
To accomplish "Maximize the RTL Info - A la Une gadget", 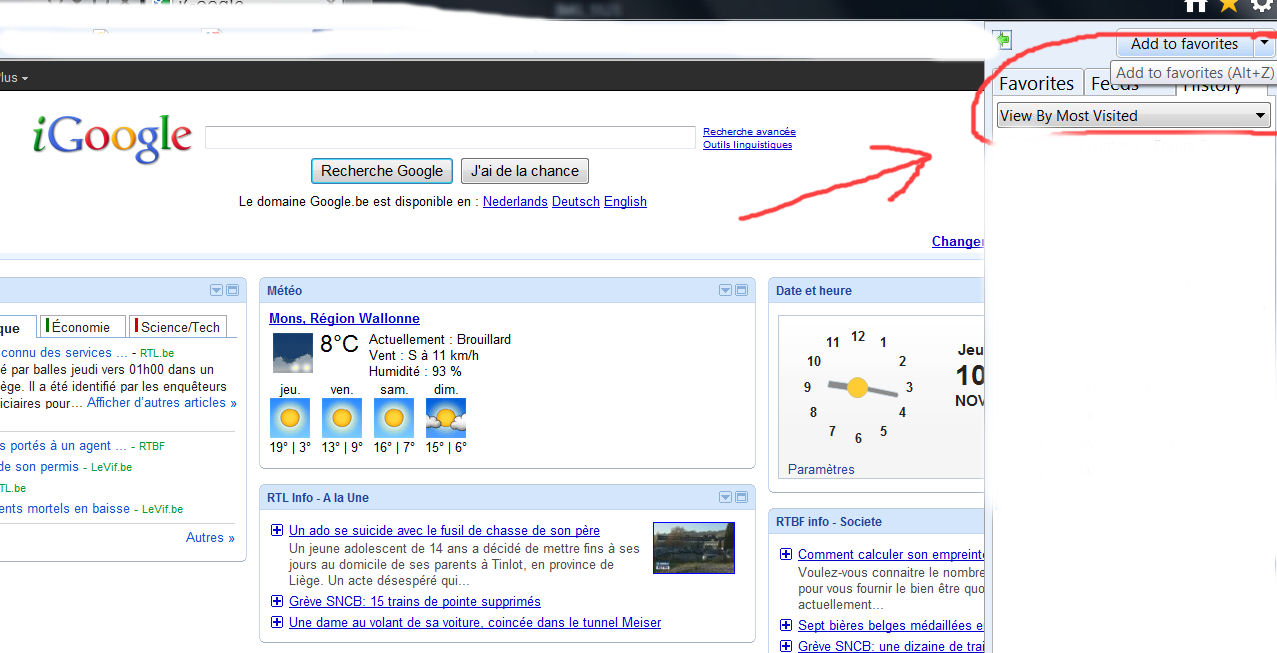I will [x=742, y=497].
